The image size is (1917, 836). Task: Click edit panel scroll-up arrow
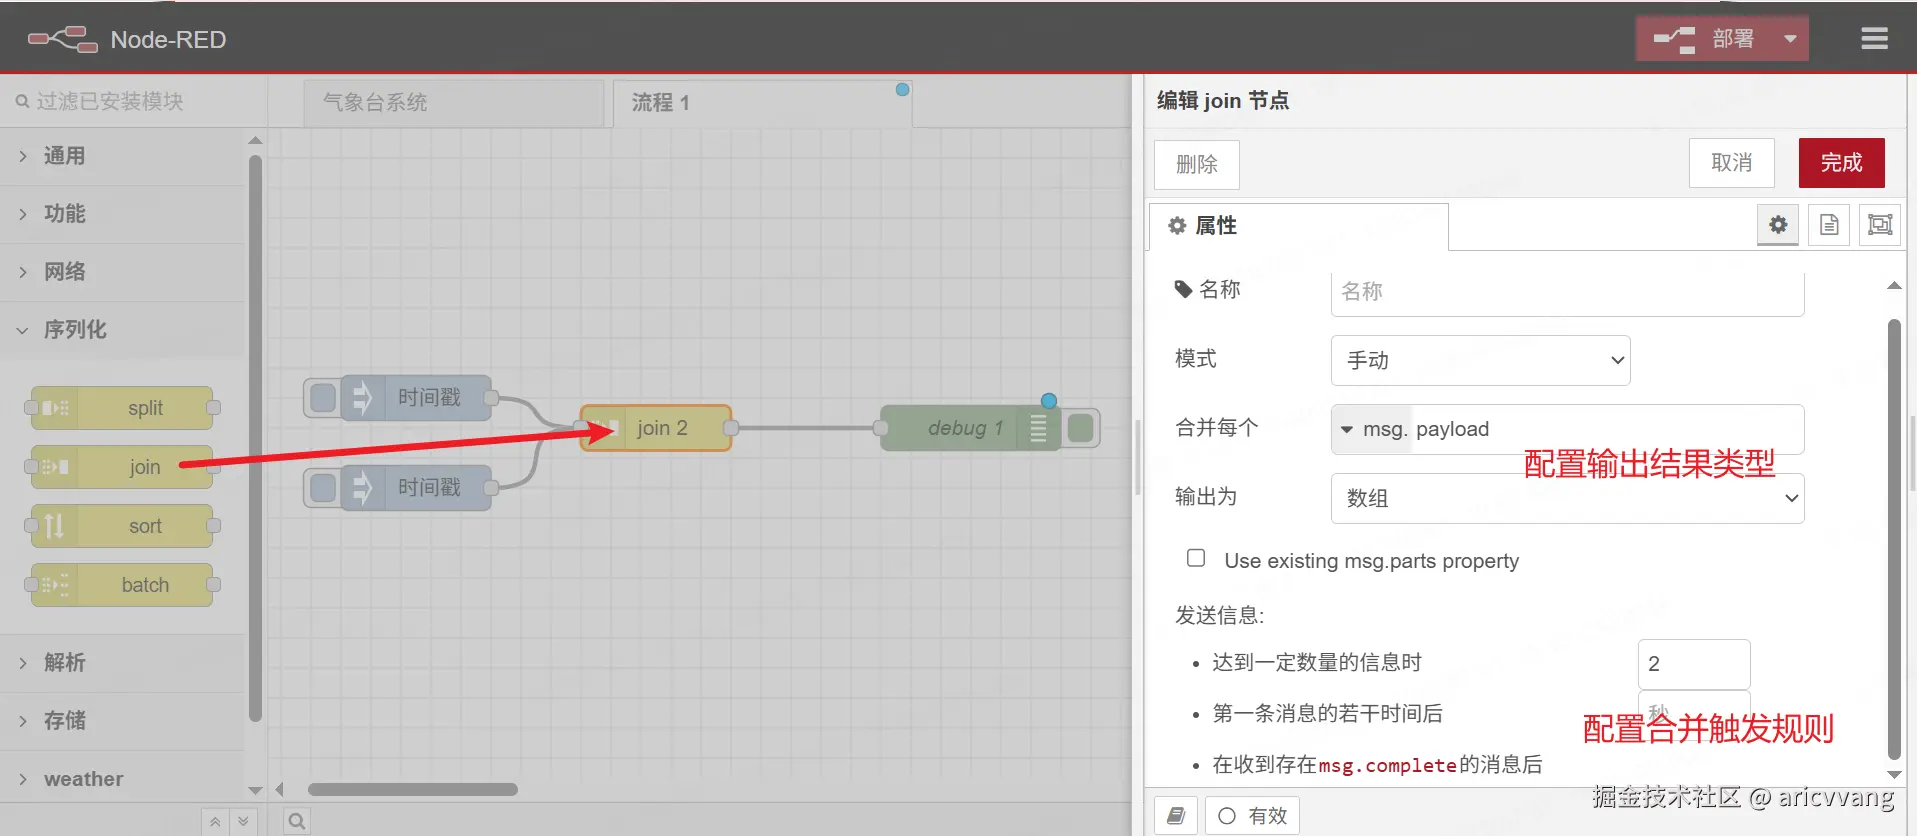click(x=1893, y=286)
